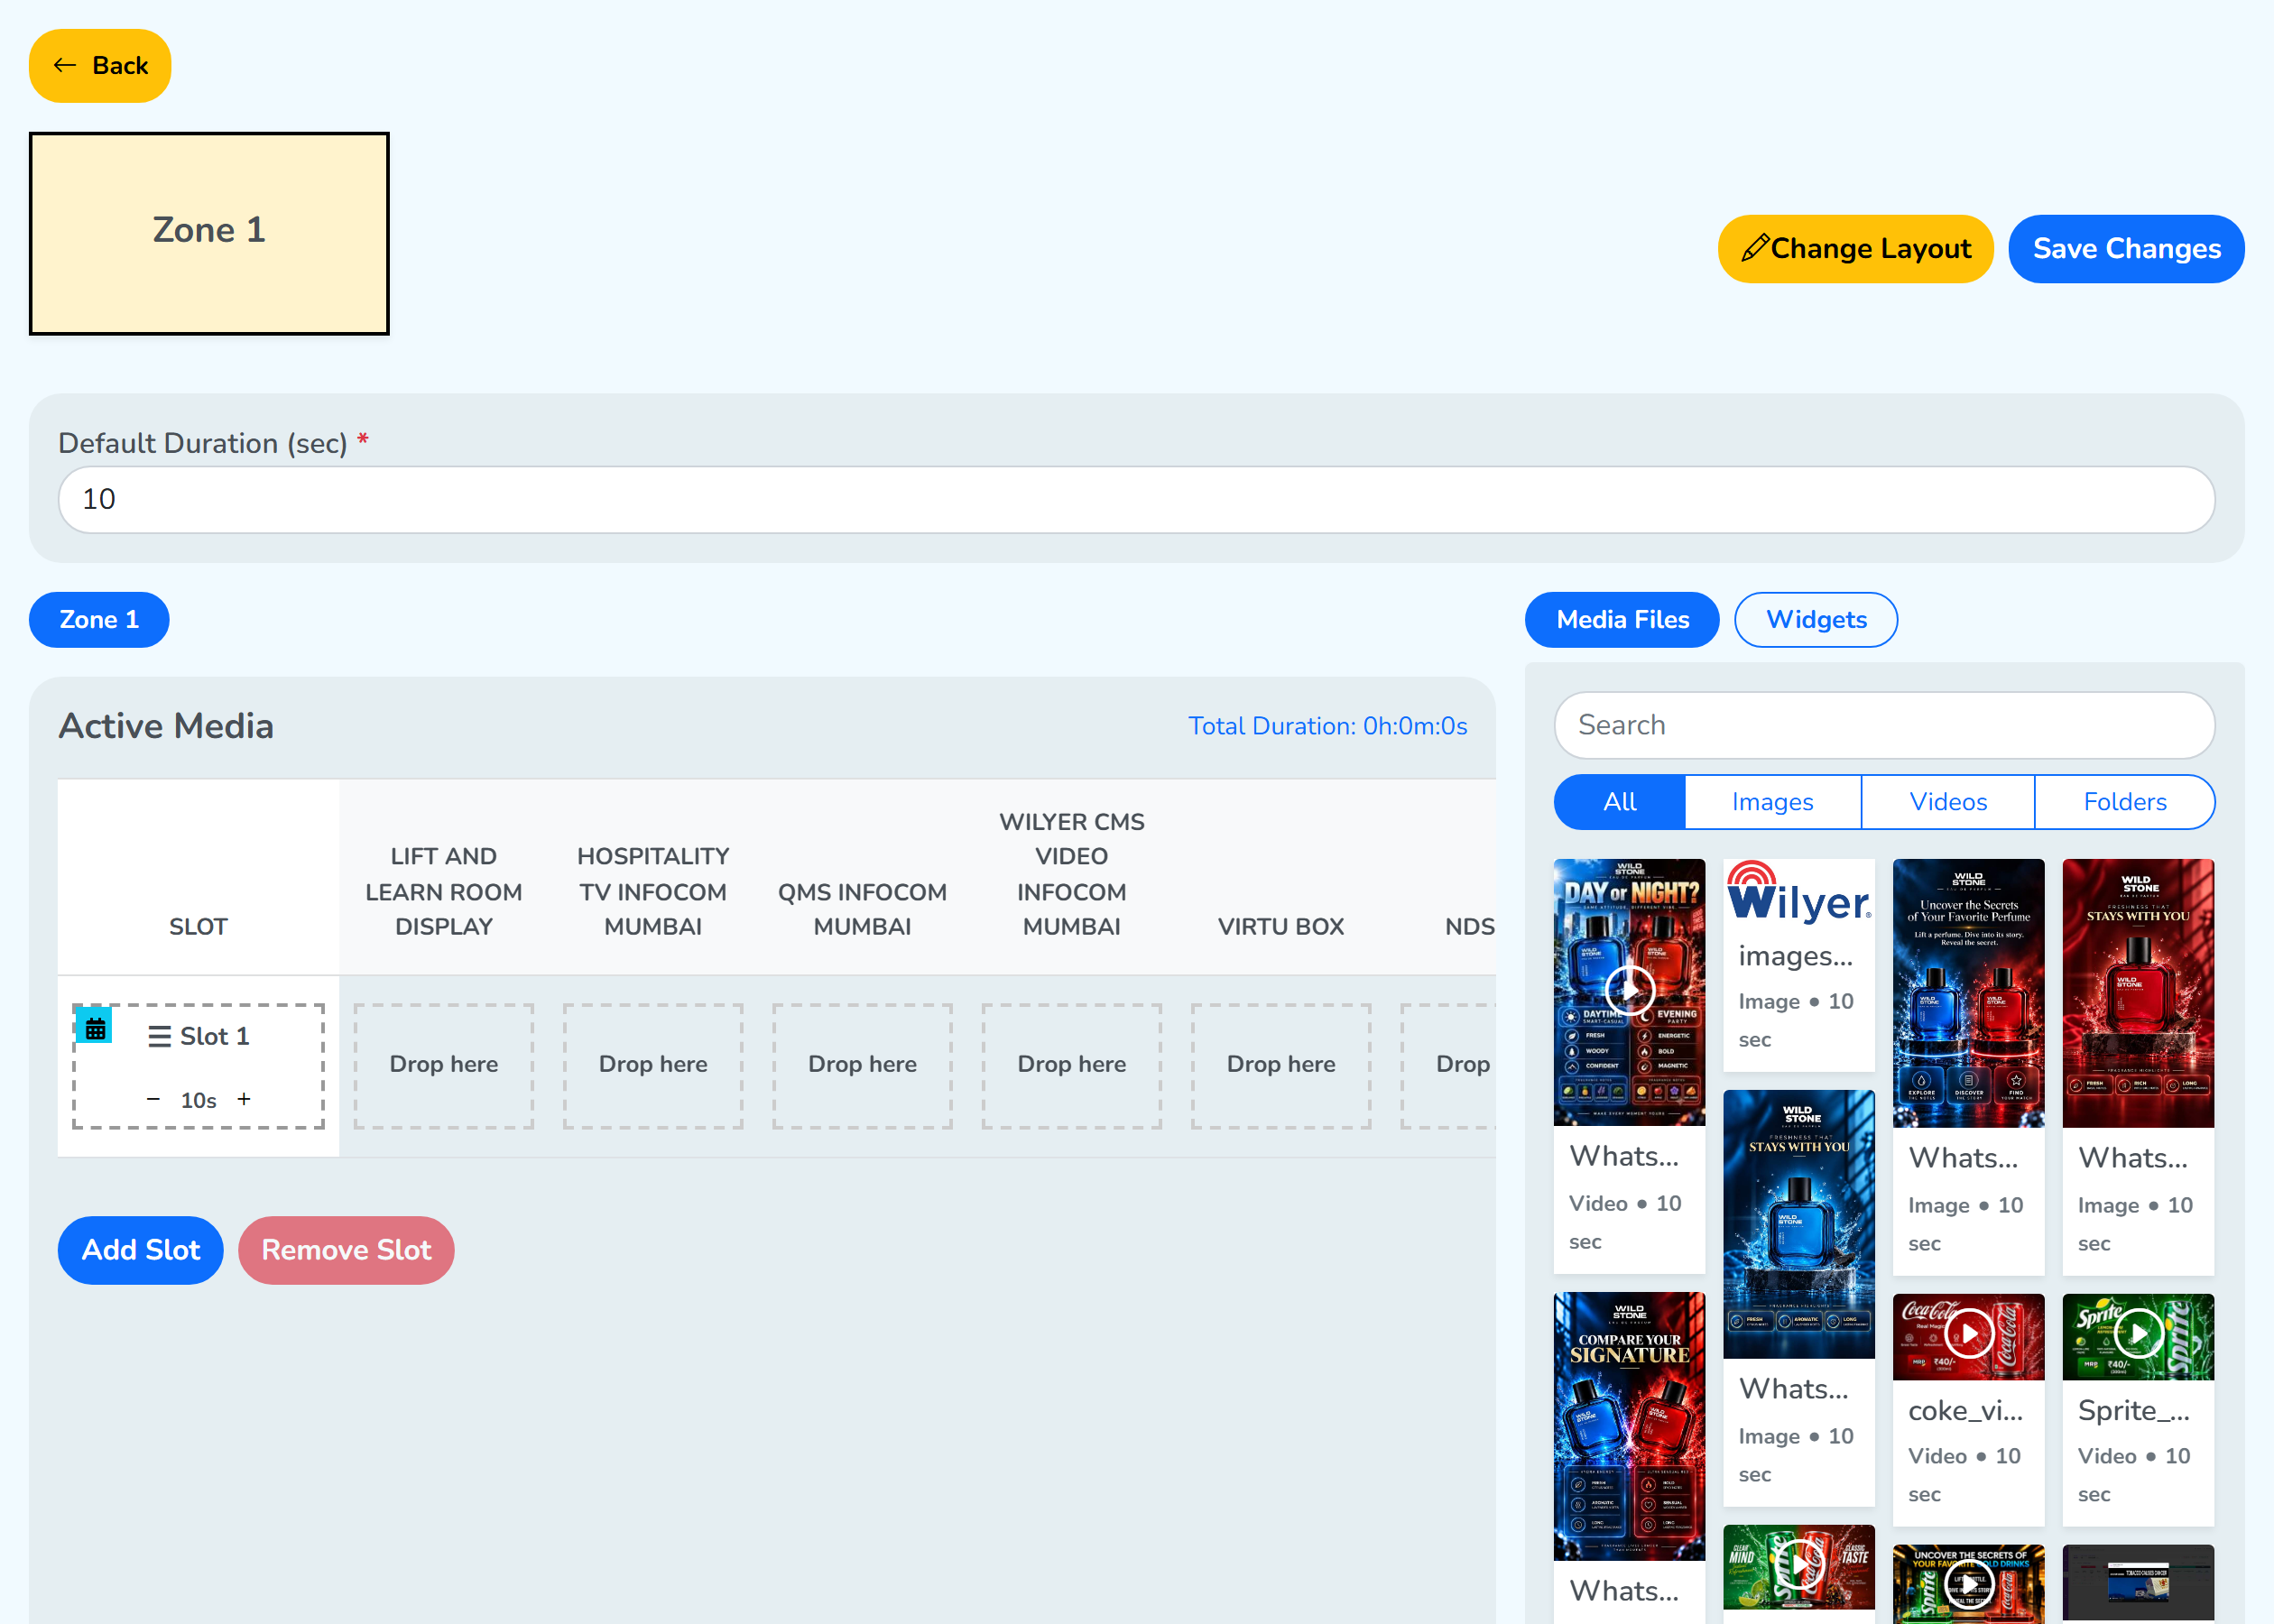This screenshot has height=1624, width=2274.
Task: Select the All media filter
Action: pos(1620,802)
